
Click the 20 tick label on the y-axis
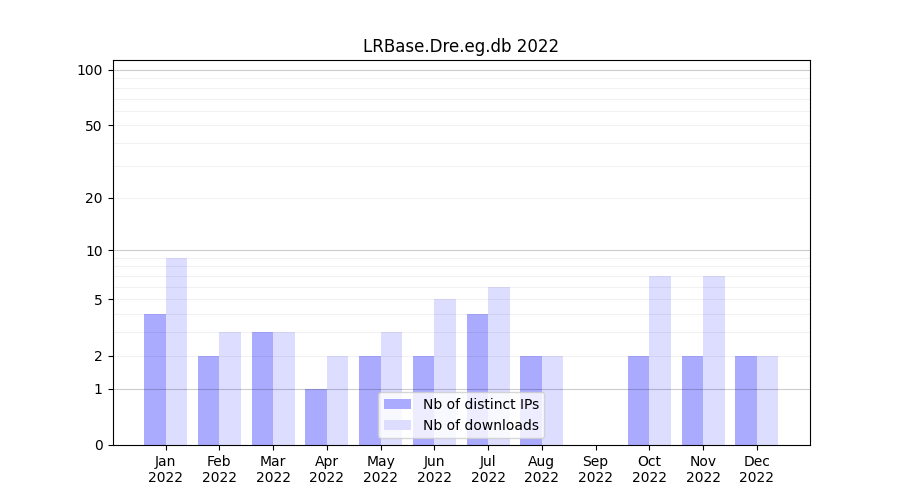tap(94, 198)
